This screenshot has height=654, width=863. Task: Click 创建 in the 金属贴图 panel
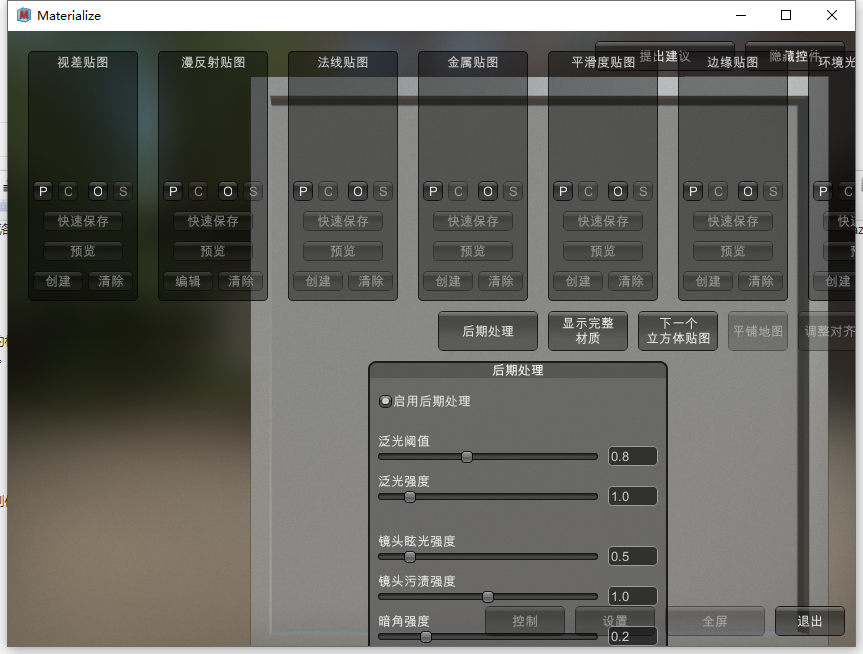(x=447, y=281)
